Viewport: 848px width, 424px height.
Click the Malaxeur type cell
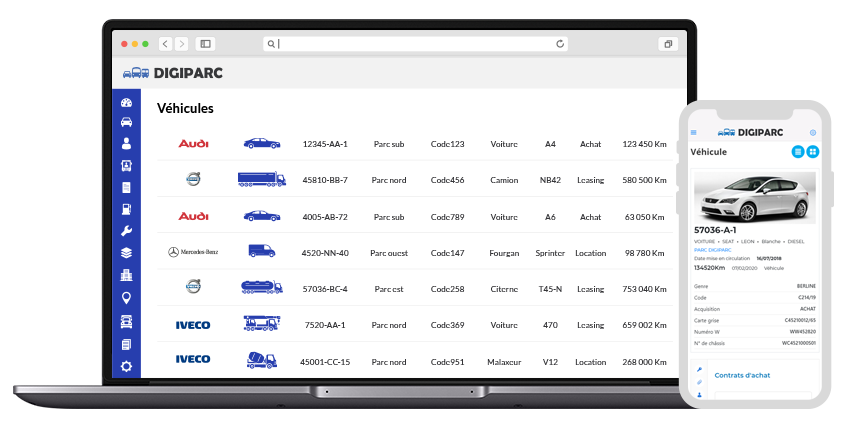[x=504, y=362]
